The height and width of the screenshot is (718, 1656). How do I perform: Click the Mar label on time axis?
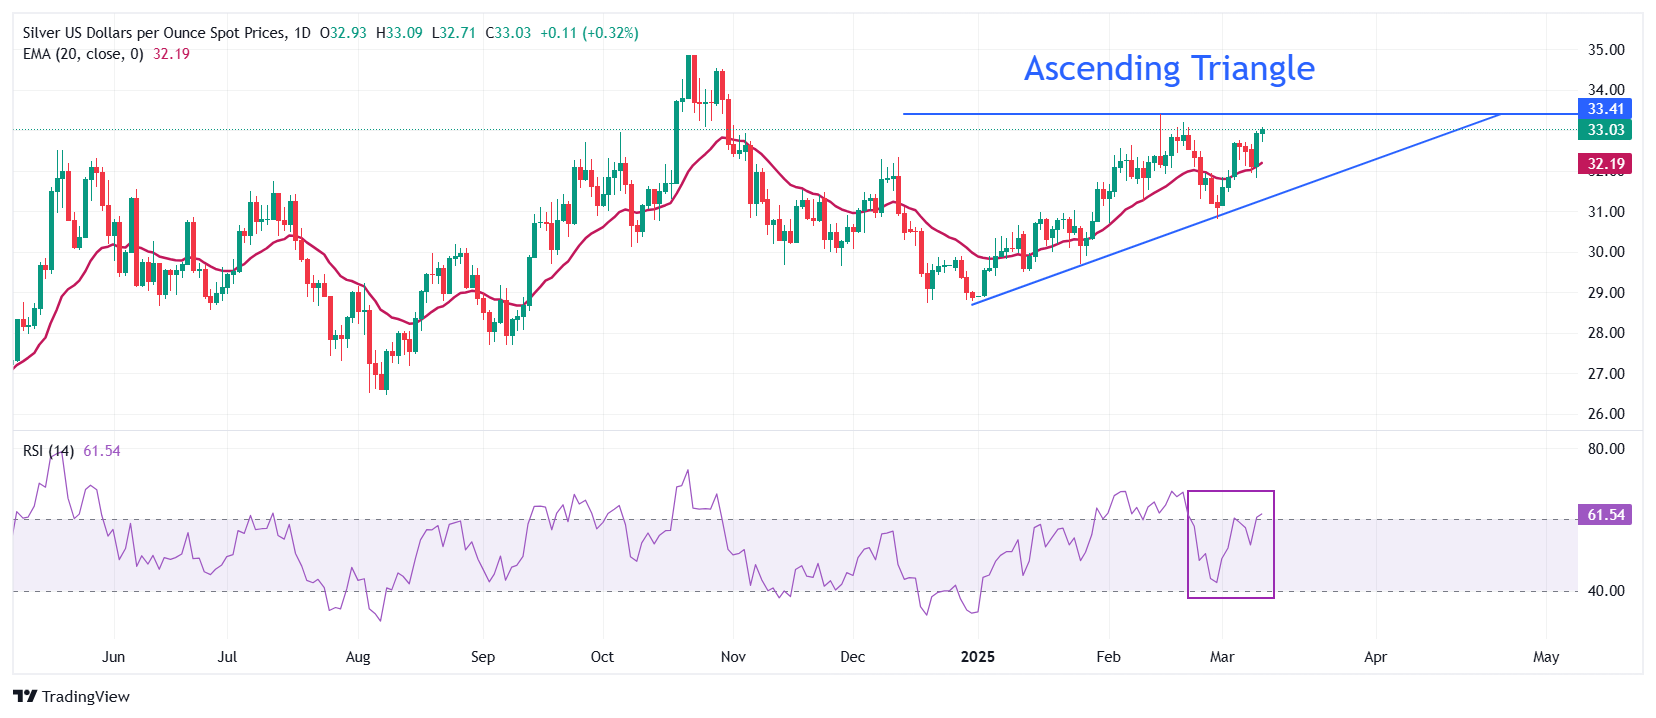[1222, 657]
